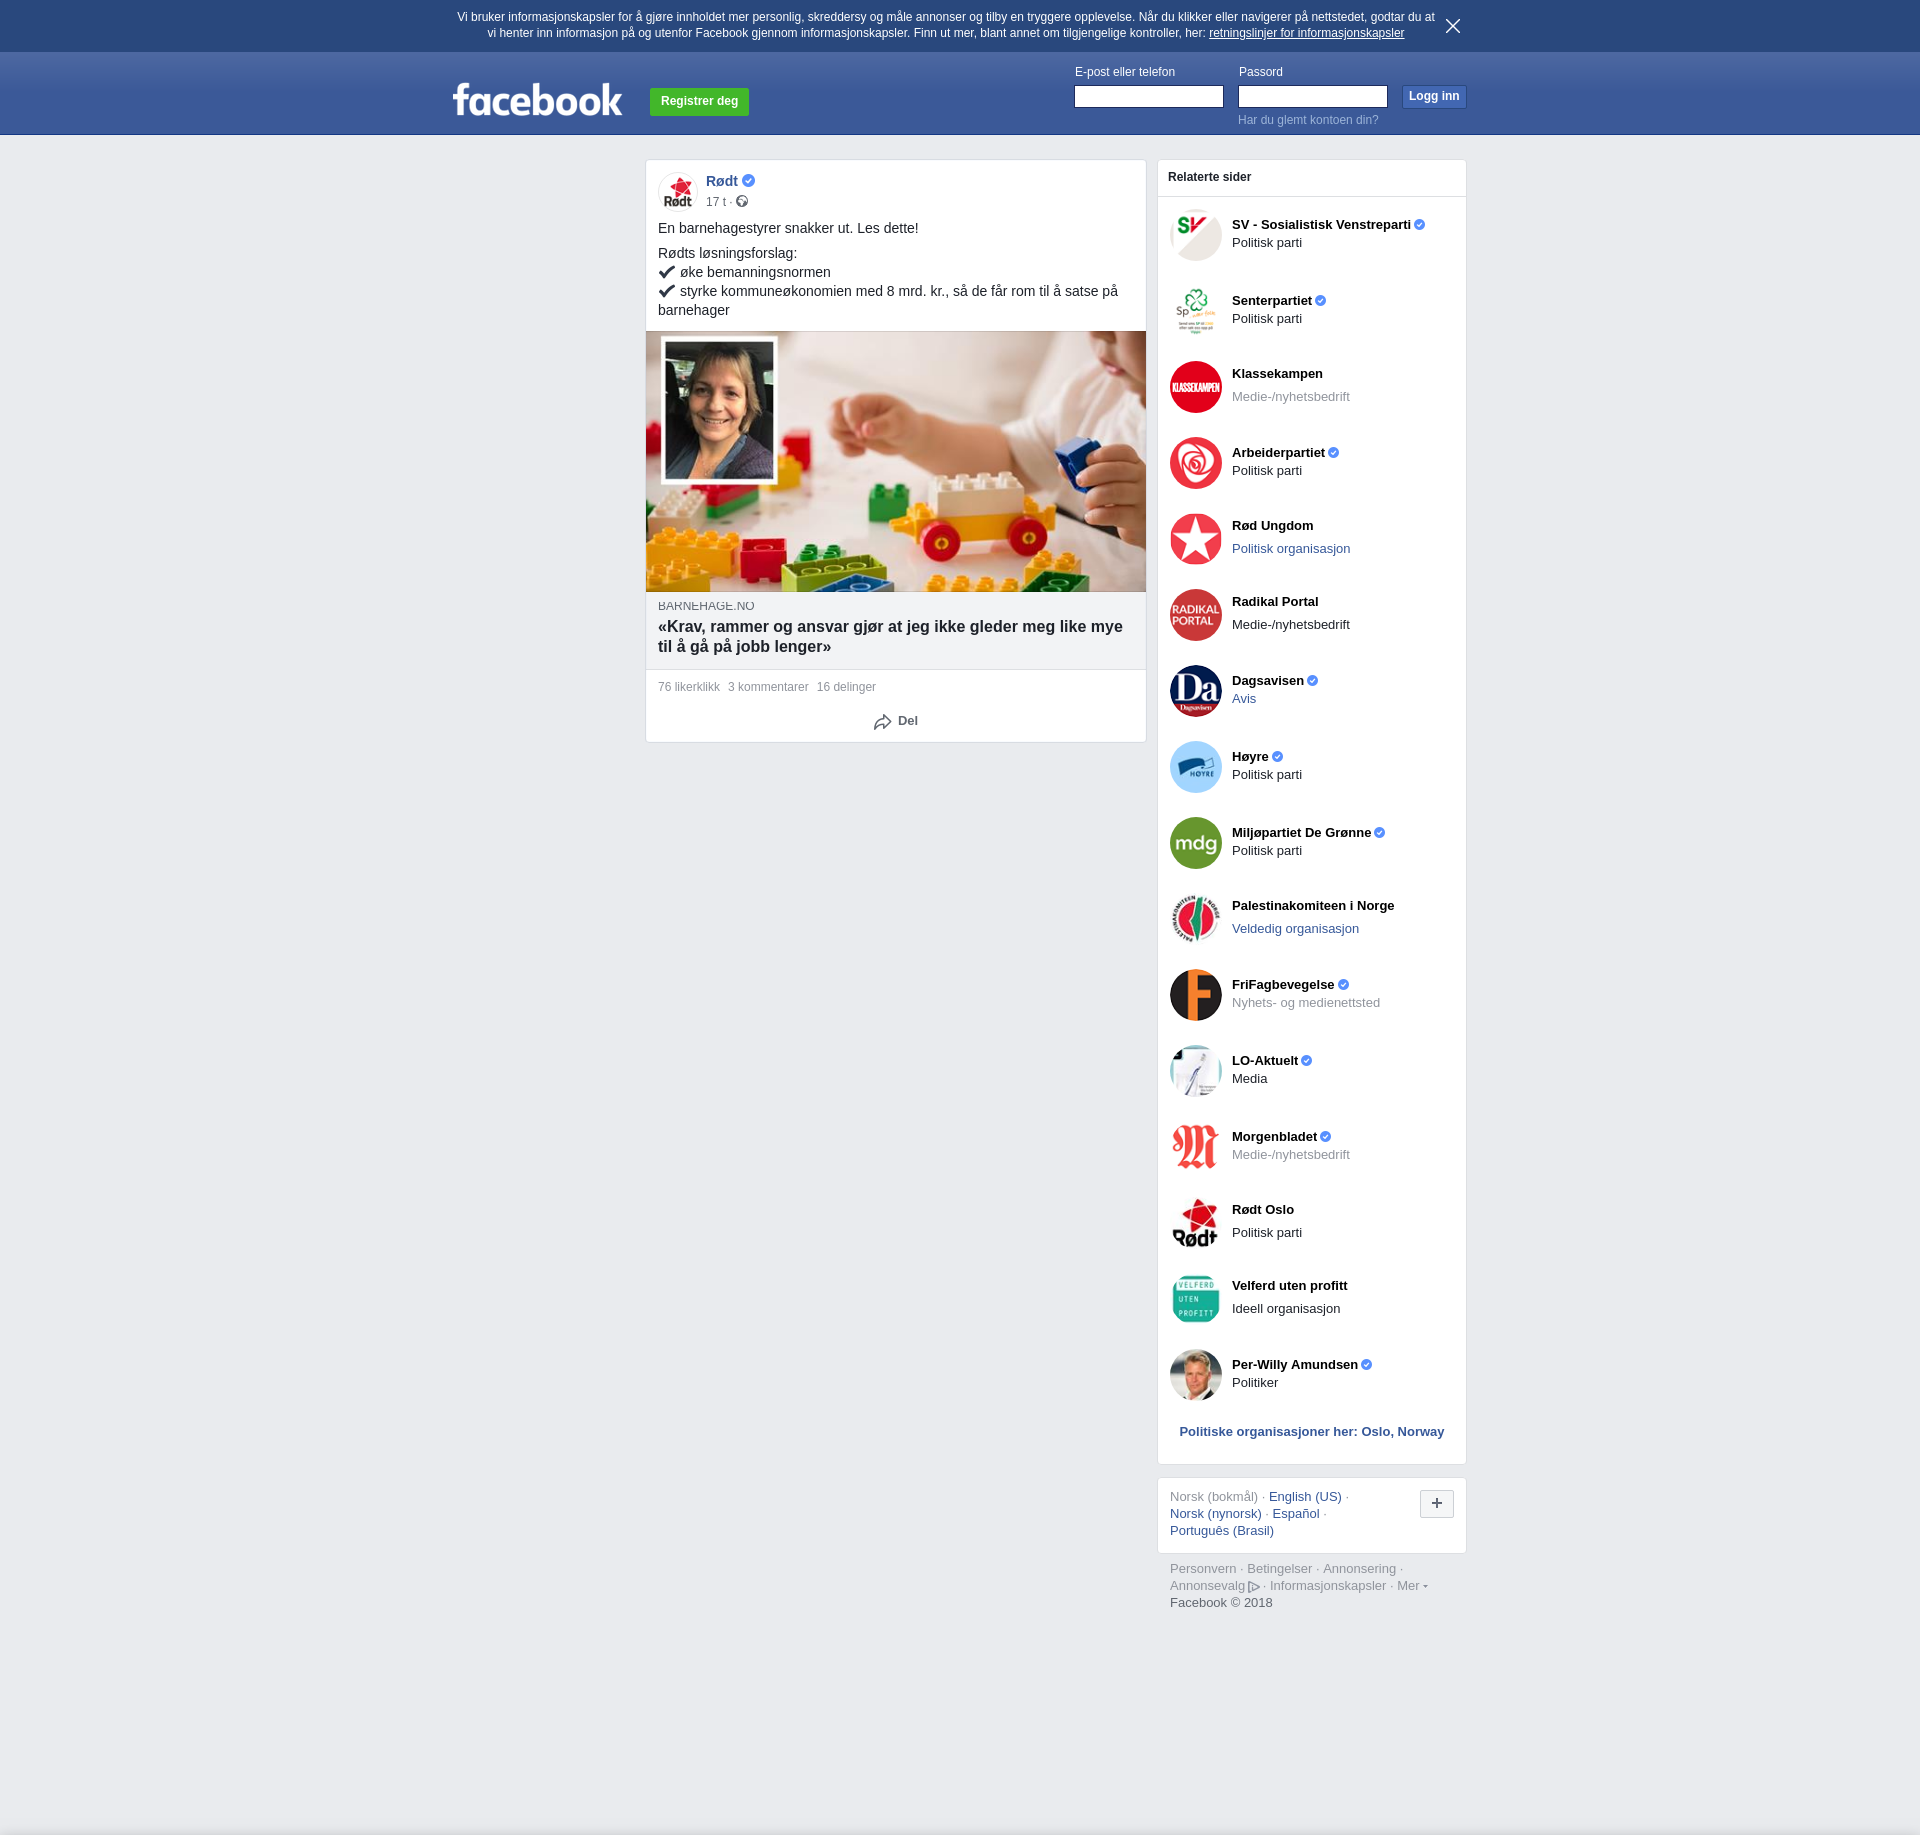The image size is (1920, 1835).
Task: Open Senterpartiet page name
Action: pos(1272,301)
